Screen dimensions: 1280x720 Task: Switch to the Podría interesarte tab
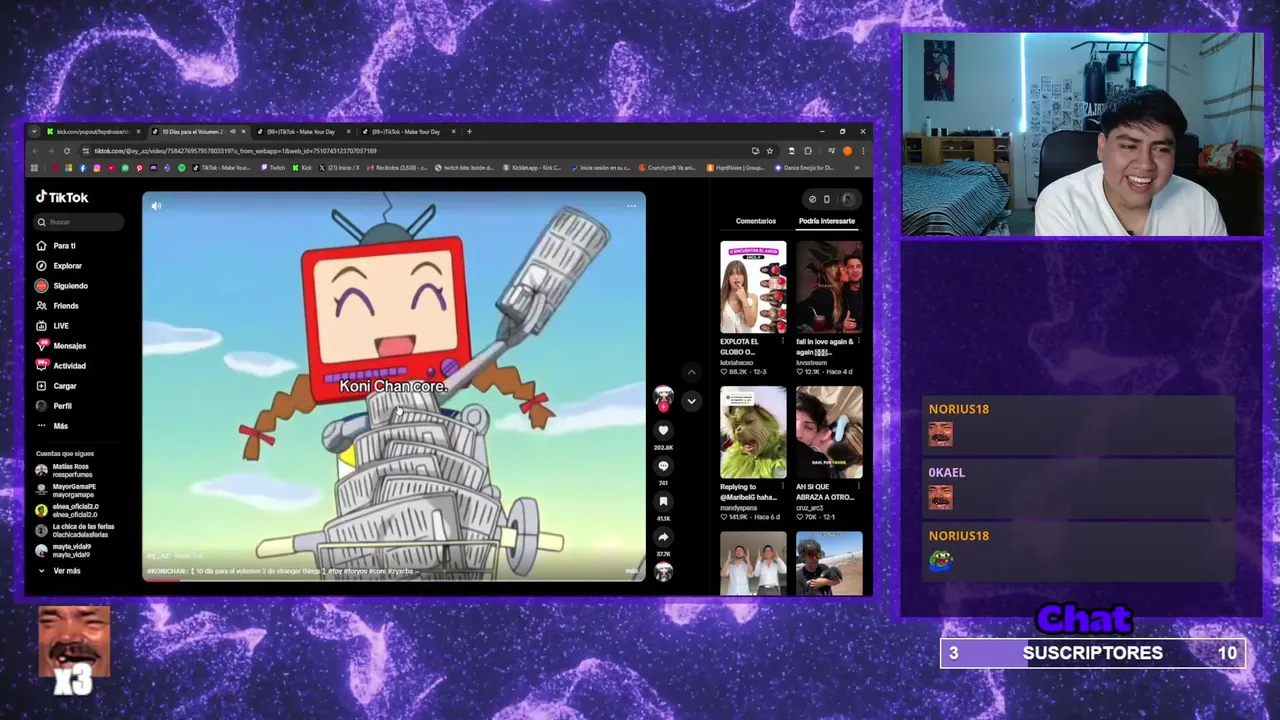pos(827,221)
